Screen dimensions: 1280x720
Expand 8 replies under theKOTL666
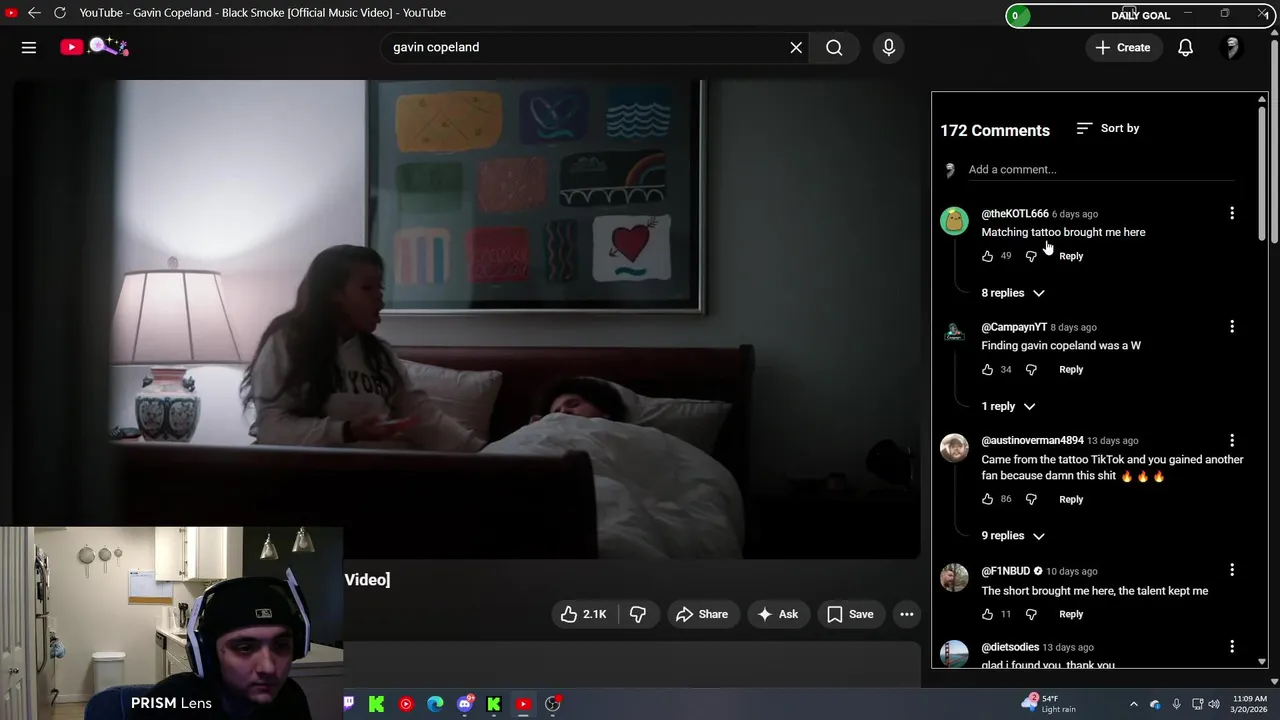coord(1012,293)
